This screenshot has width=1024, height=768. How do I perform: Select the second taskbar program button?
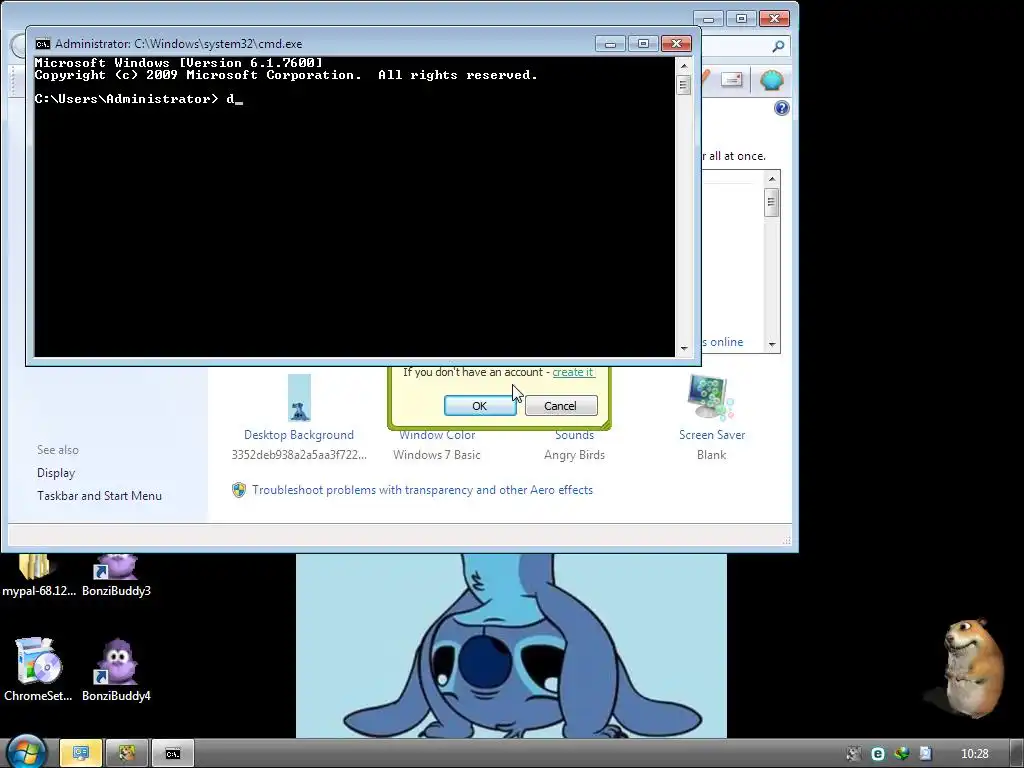pos(127,754)
